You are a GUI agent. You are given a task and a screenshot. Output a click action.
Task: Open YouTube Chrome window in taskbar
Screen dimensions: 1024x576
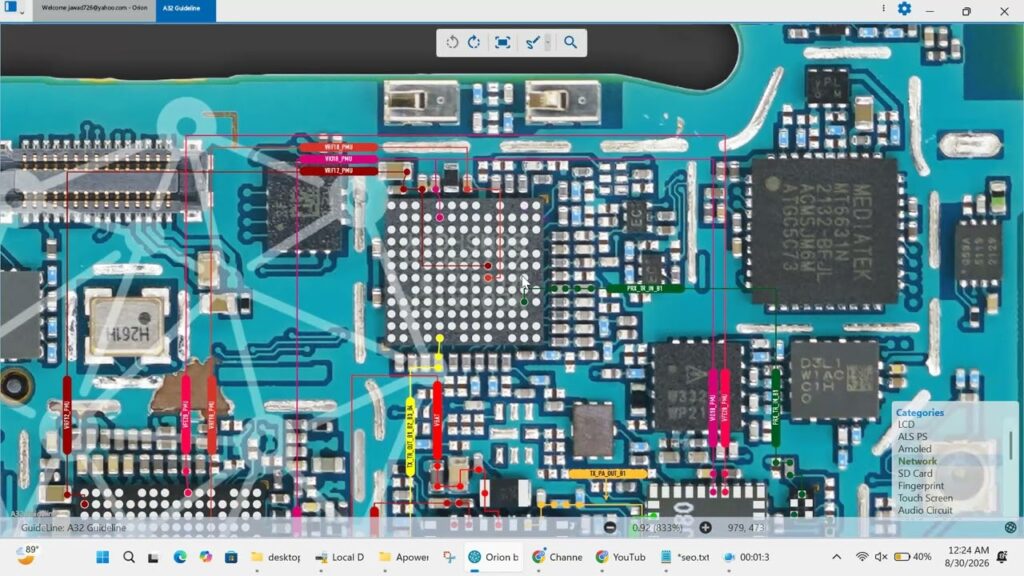point(620,557)
